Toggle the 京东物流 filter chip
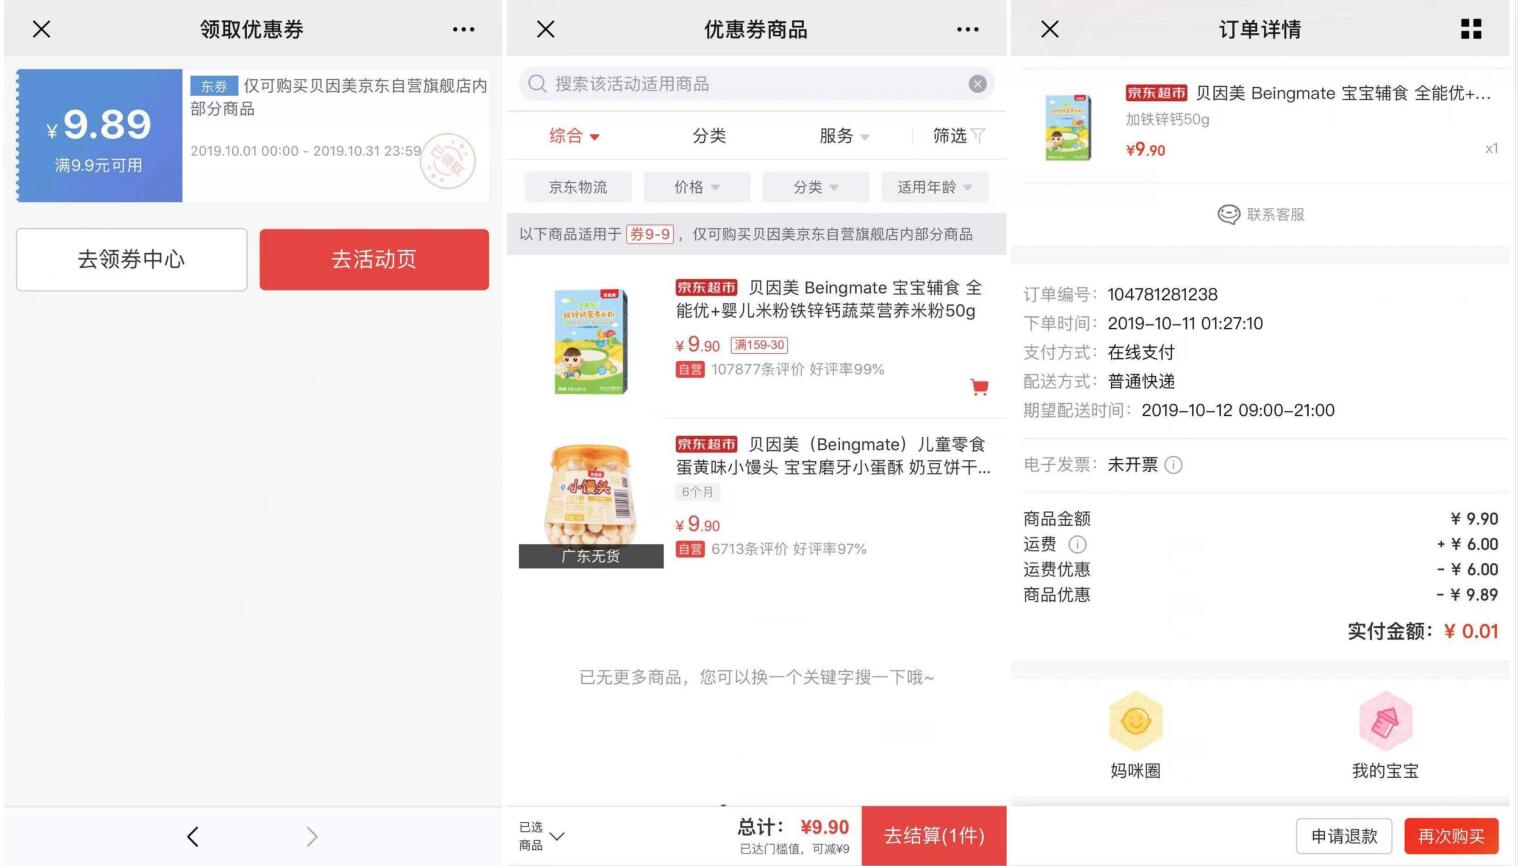 [578, 187]
